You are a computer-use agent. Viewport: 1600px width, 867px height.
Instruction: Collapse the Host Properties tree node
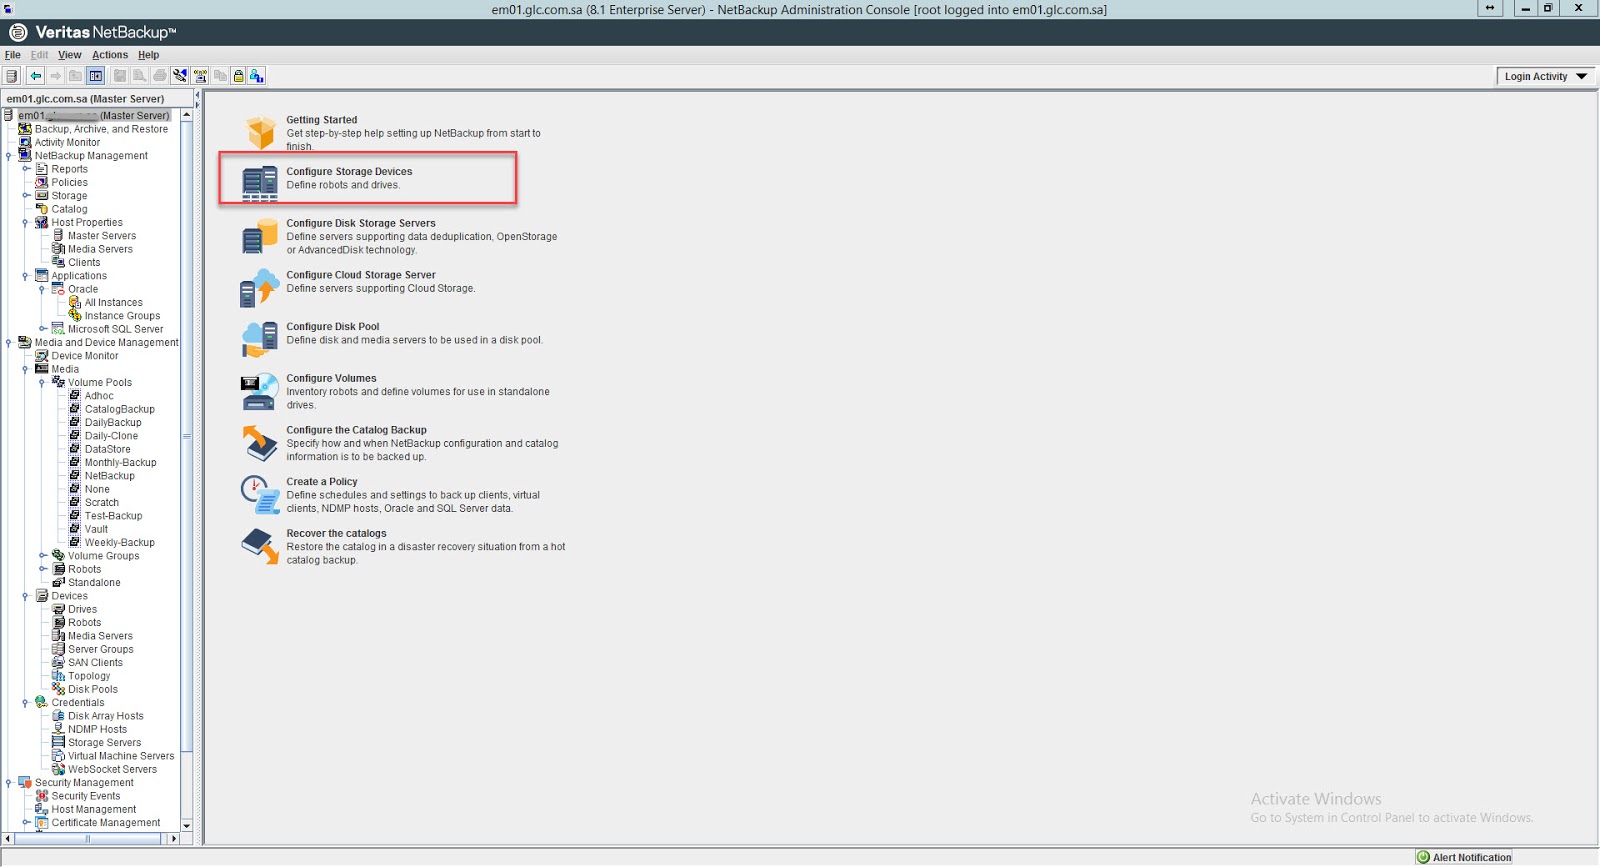click(26, 223)
